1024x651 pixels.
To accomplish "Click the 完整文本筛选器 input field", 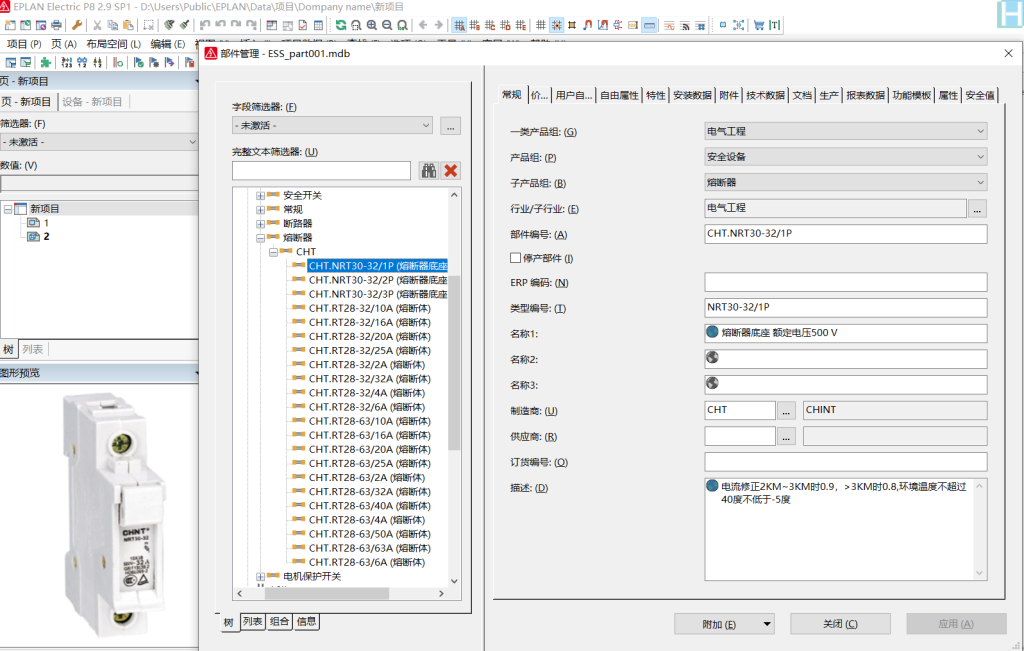I will tap(321, 171).
